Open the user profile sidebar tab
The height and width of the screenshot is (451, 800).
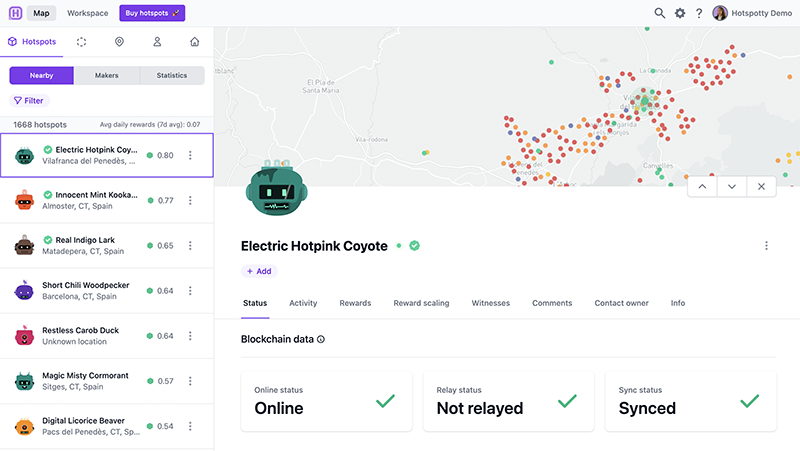tap(157, 42)
